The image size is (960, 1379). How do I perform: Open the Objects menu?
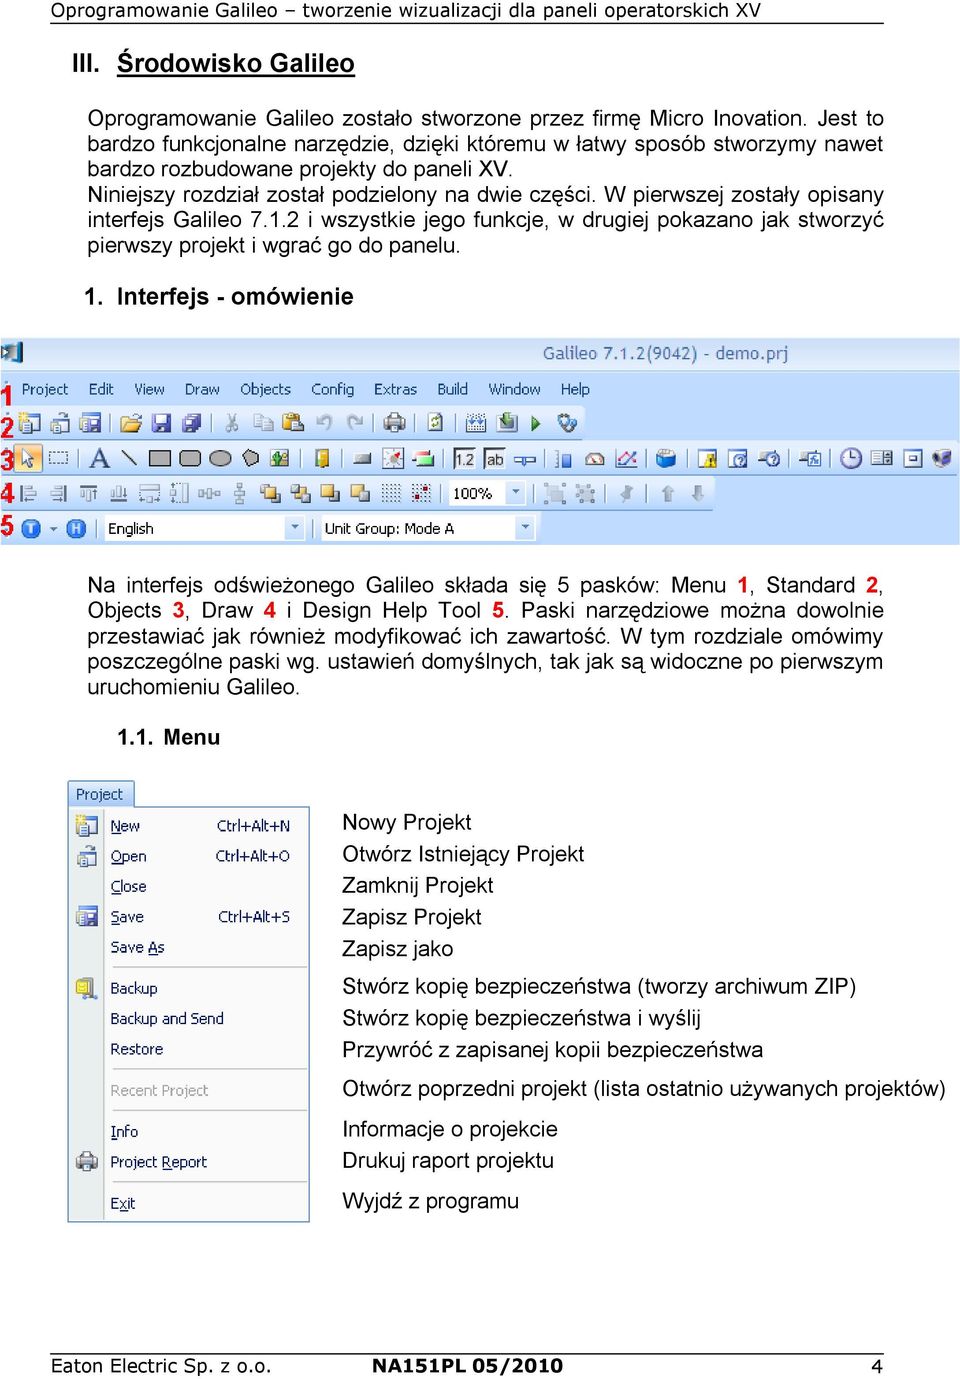265,389
